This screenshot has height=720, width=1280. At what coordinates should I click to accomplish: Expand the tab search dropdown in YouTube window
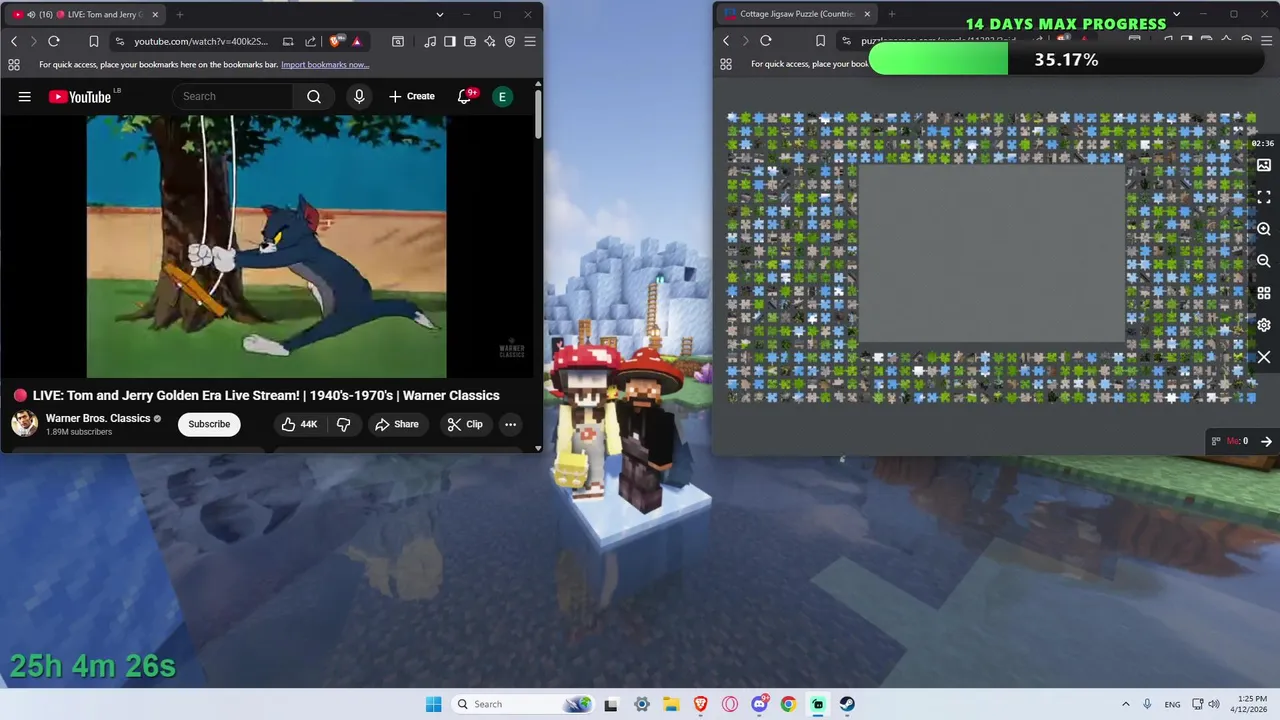[x=440, y=14]
